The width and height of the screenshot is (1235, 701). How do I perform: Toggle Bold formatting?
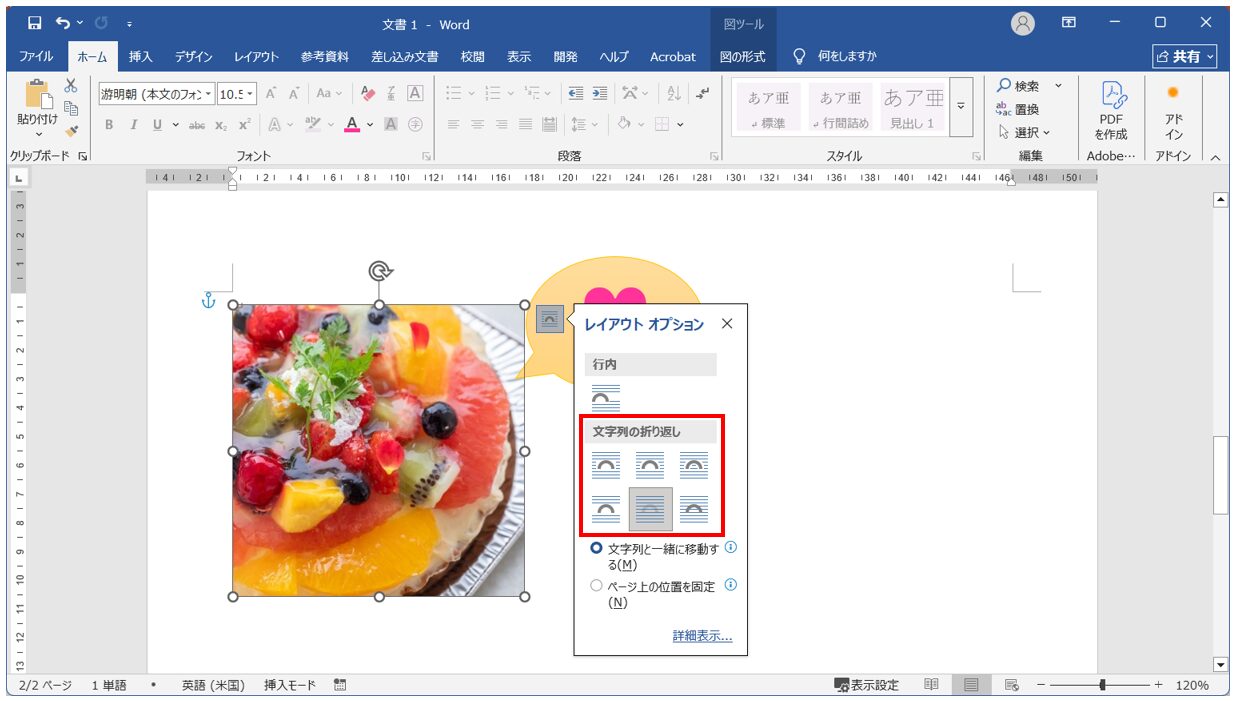point(110,125)
